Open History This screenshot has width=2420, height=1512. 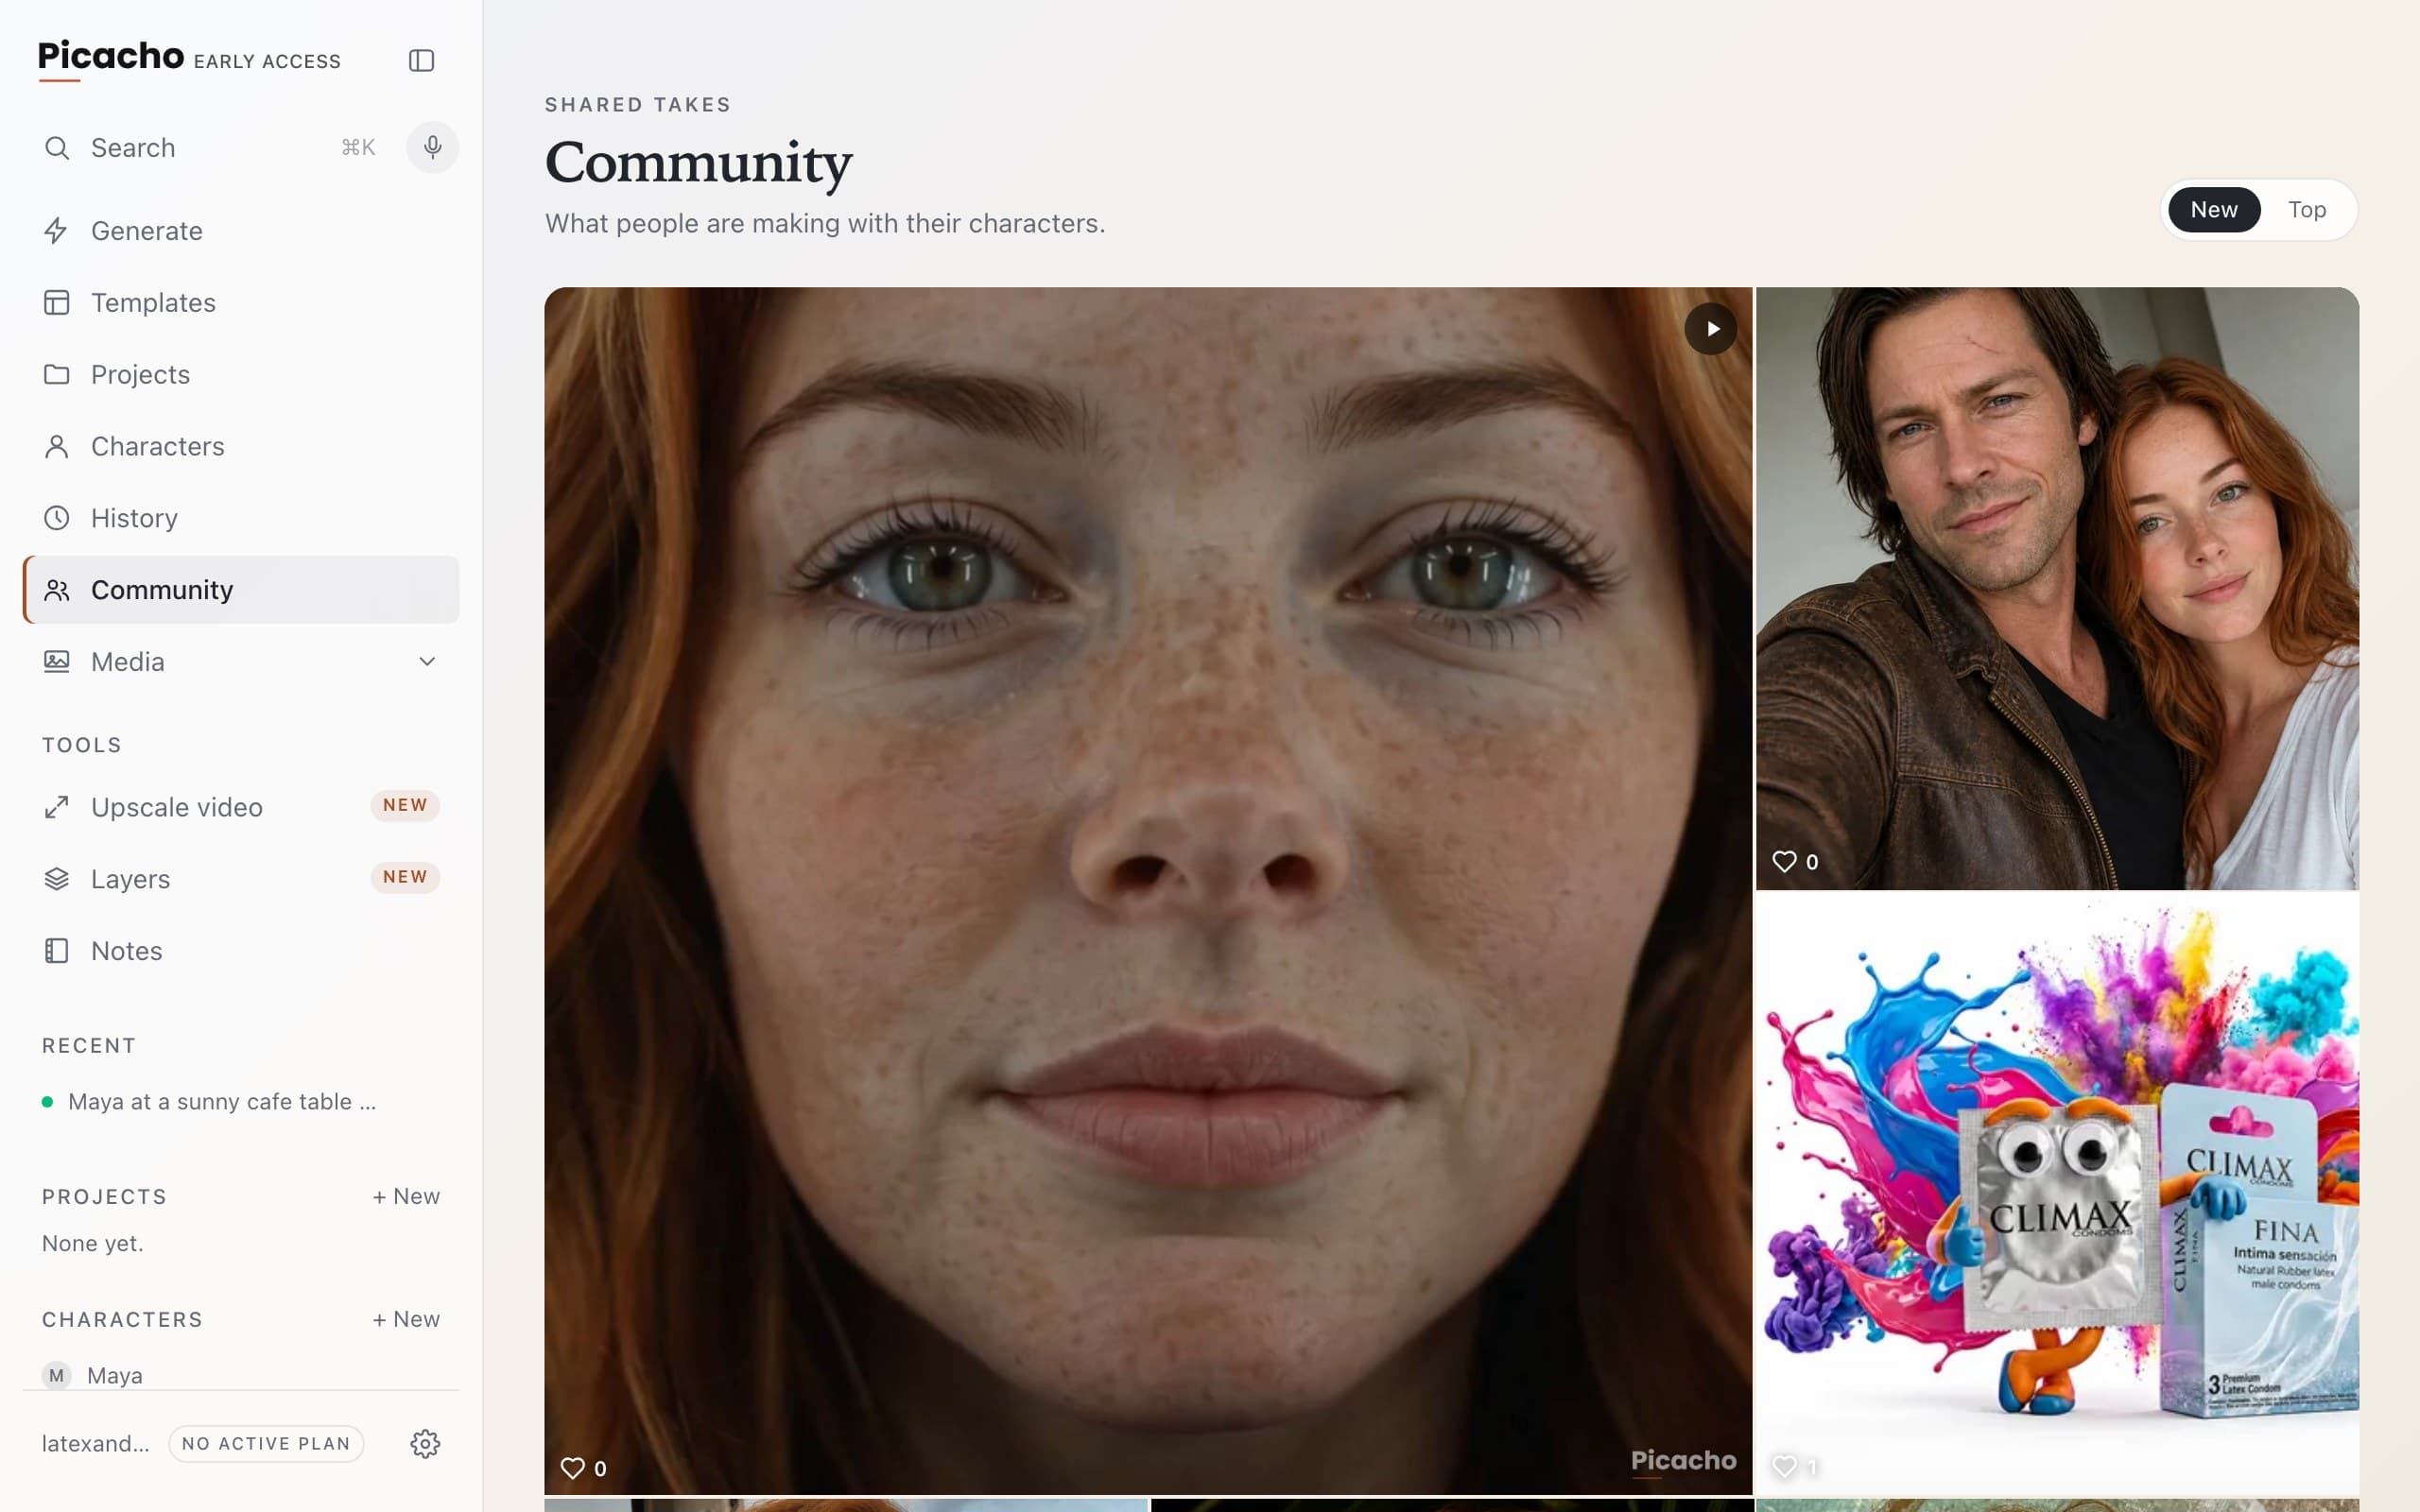point(241,518)
